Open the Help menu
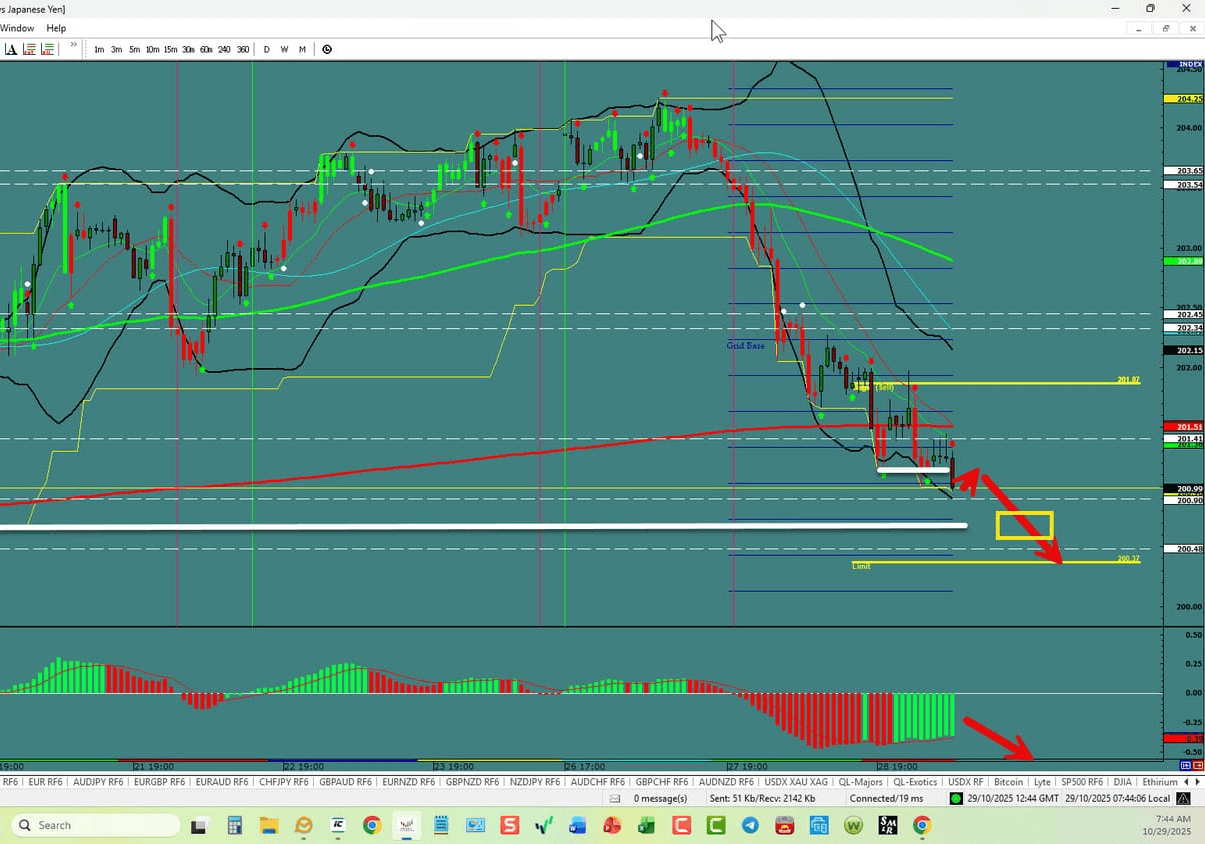 (56, 28)
